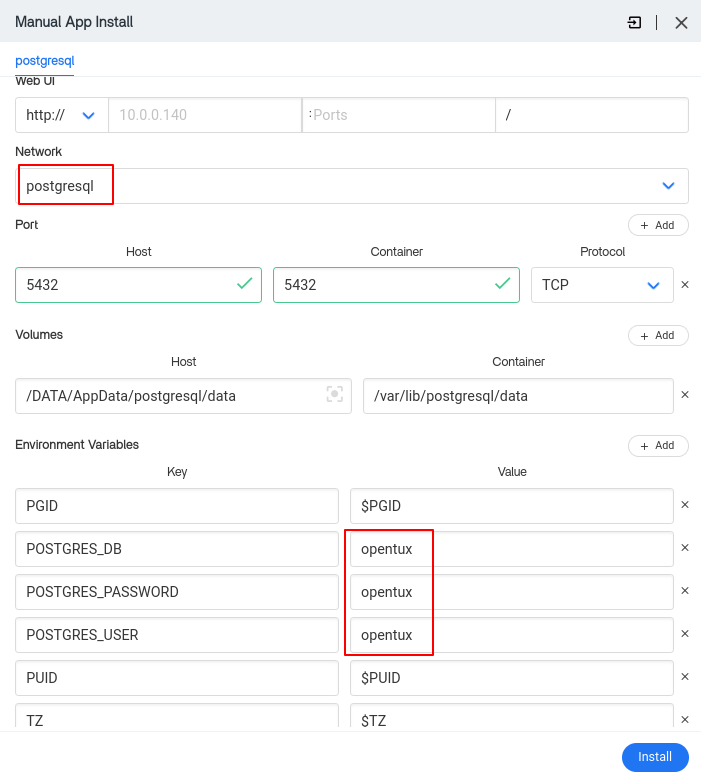The height and width of the screenshot is (778, 701).
Task: Click the POSTGRES_USER key field
Action: tap(177, 635)
